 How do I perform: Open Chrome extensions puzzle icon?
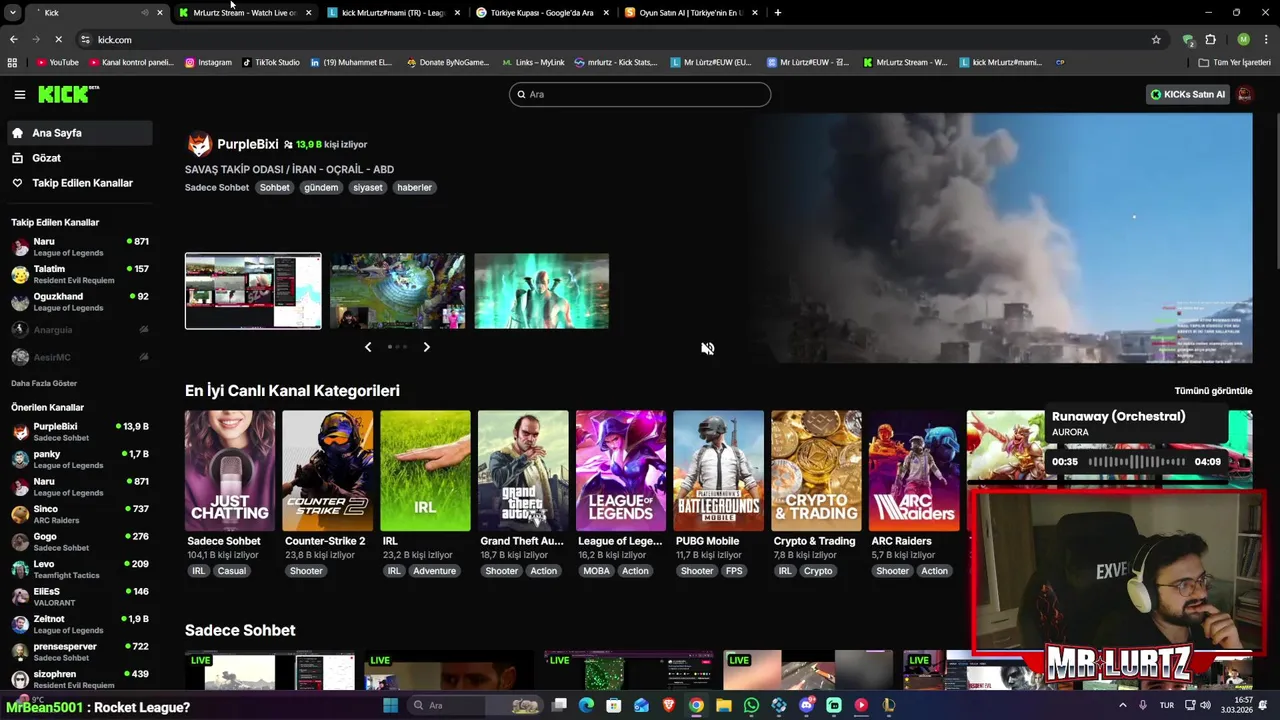tap(1210, 40)
